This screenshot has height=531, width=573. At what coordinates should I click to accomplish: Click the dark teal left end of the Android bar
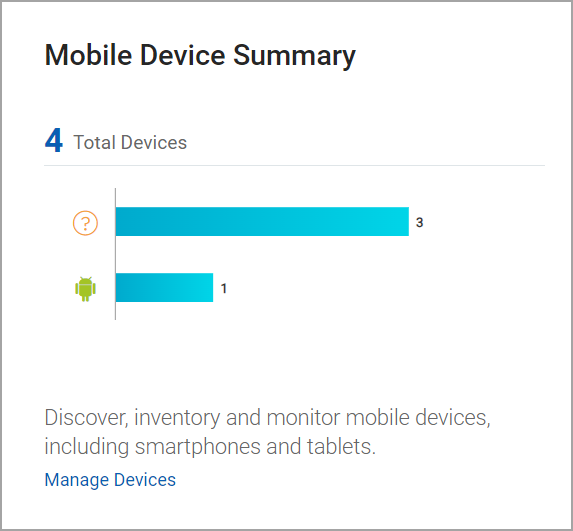[x=126, y=288]
